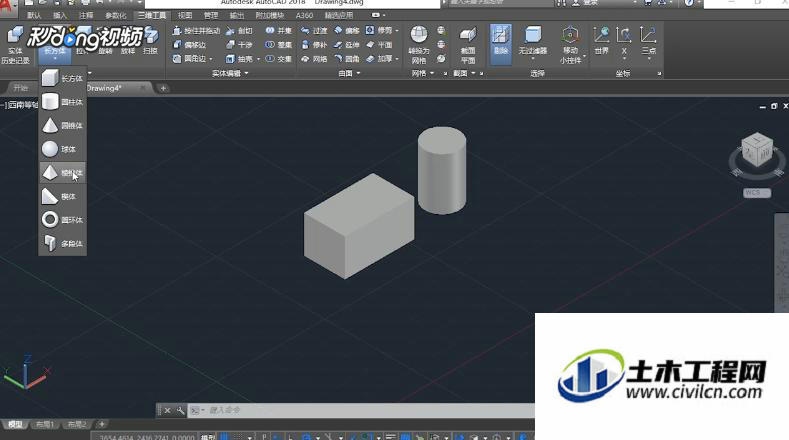Open the WCS dropdown below the ViewCube

point(757,193)
